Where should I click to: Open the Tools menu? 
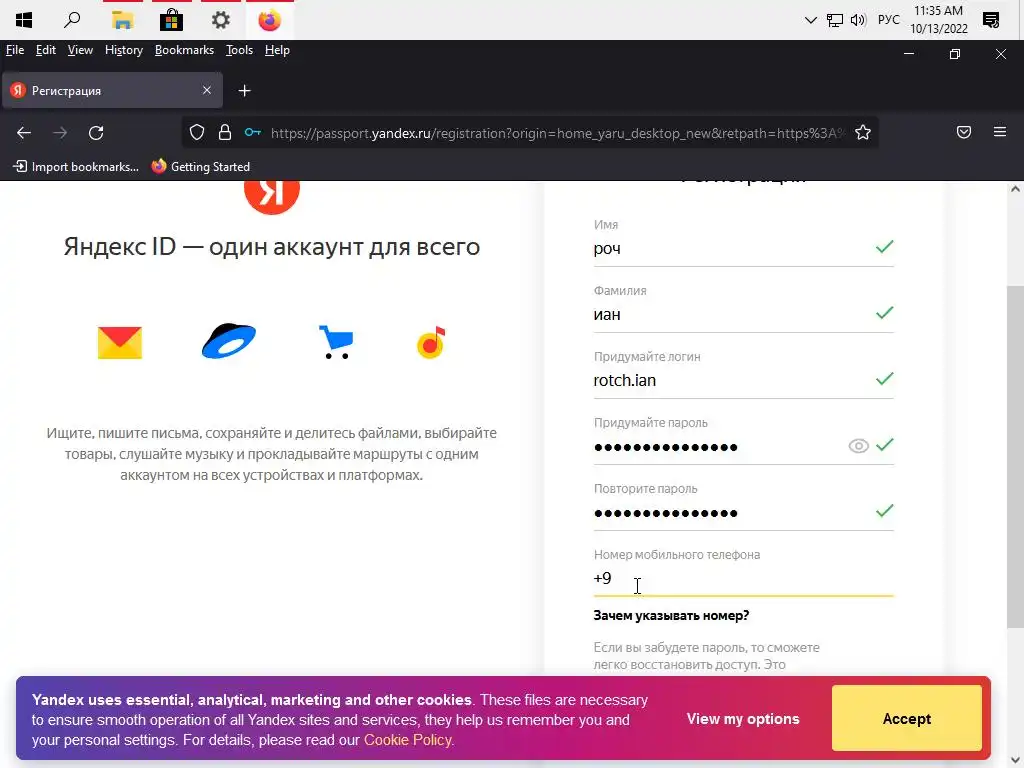click(x=239, y=50)
